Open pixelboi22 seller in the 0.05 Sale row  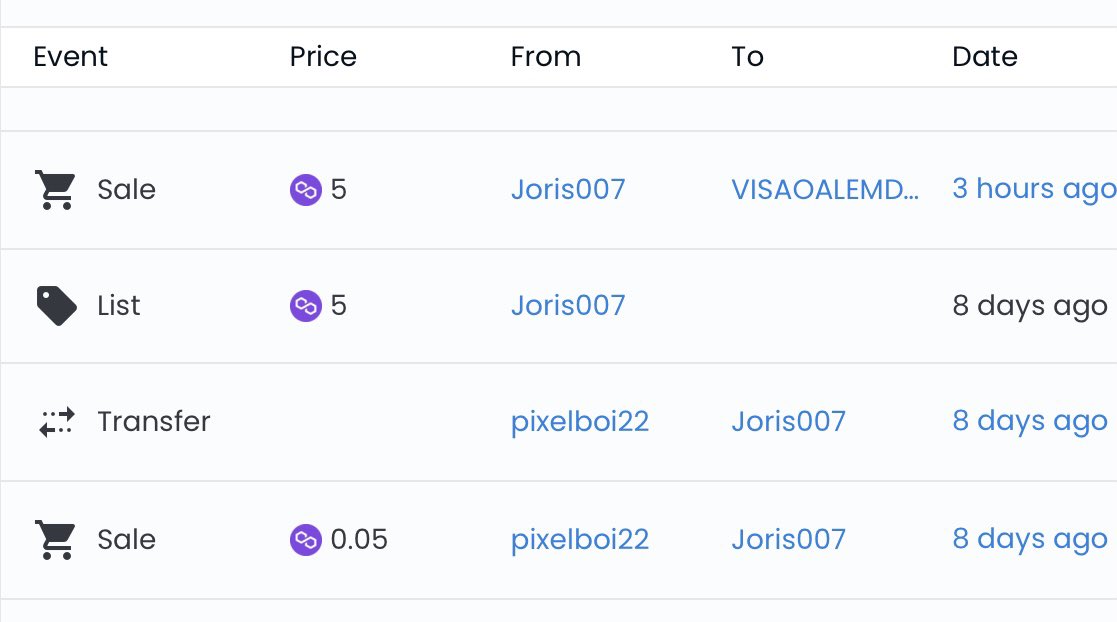[x=580, y=540]
